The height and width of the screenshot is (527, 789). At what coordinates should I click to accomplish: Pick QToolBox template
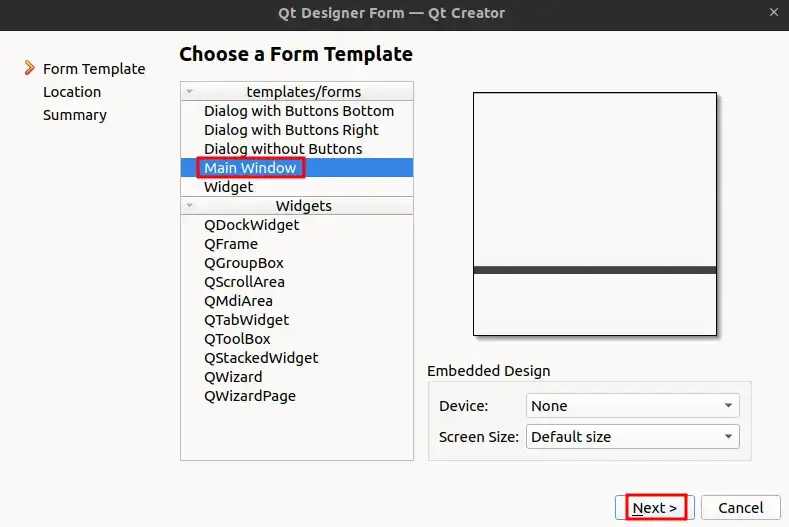[297, 339]
